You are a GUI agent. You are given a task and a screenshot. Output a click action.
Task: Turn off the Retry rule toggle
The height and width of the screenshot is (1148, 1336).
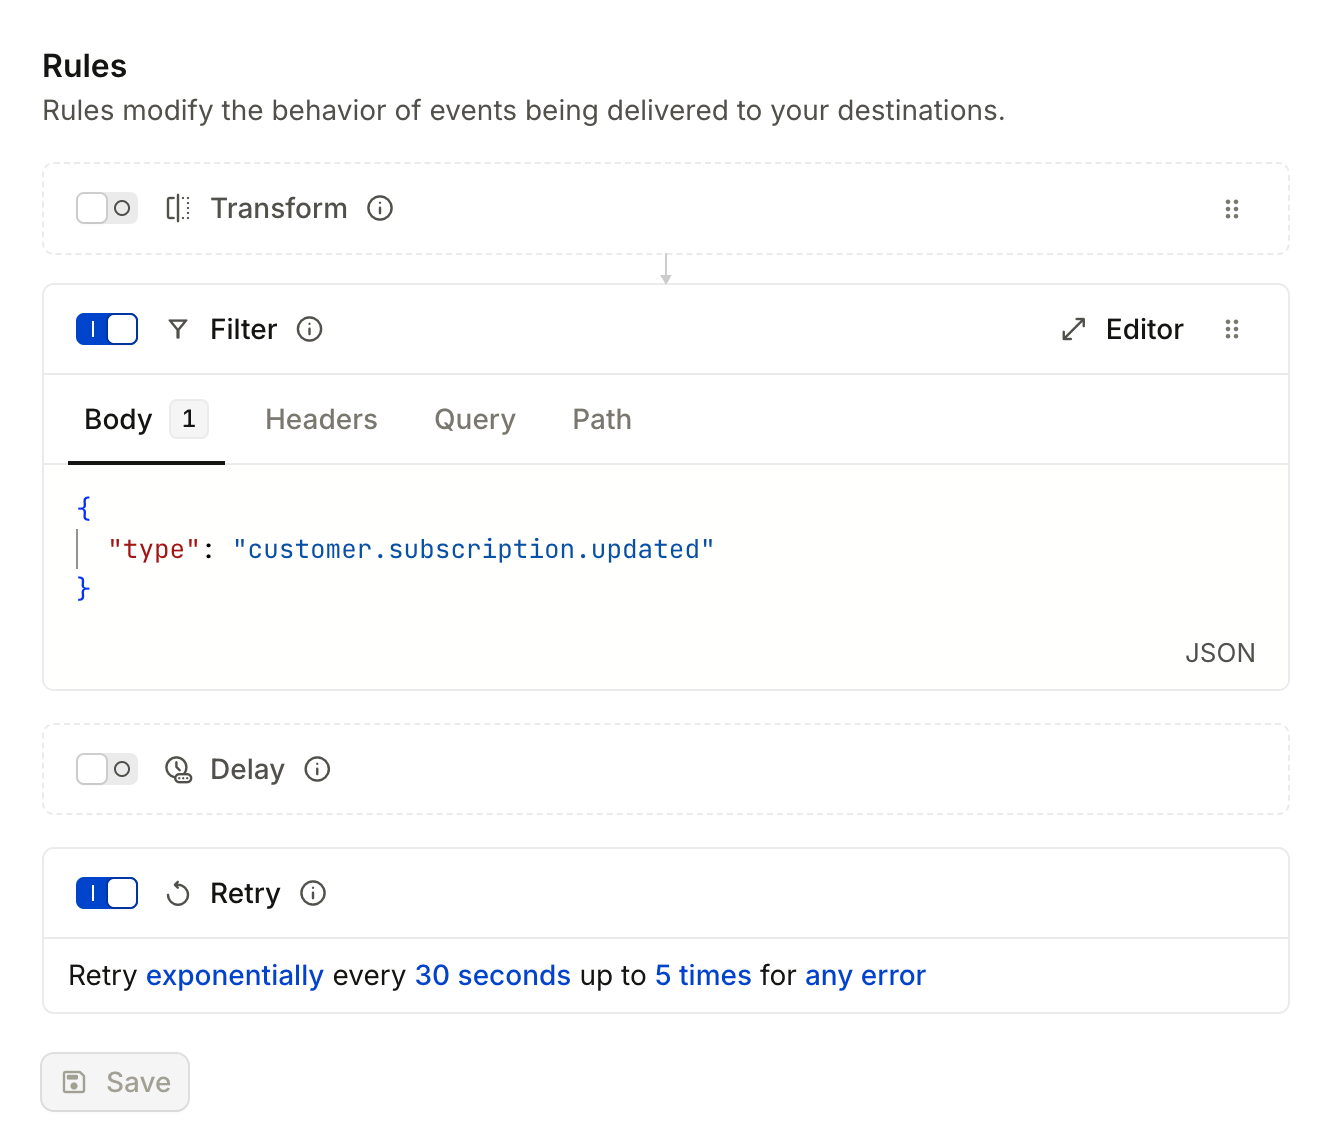pyautogui.click(x=107, y=893)
